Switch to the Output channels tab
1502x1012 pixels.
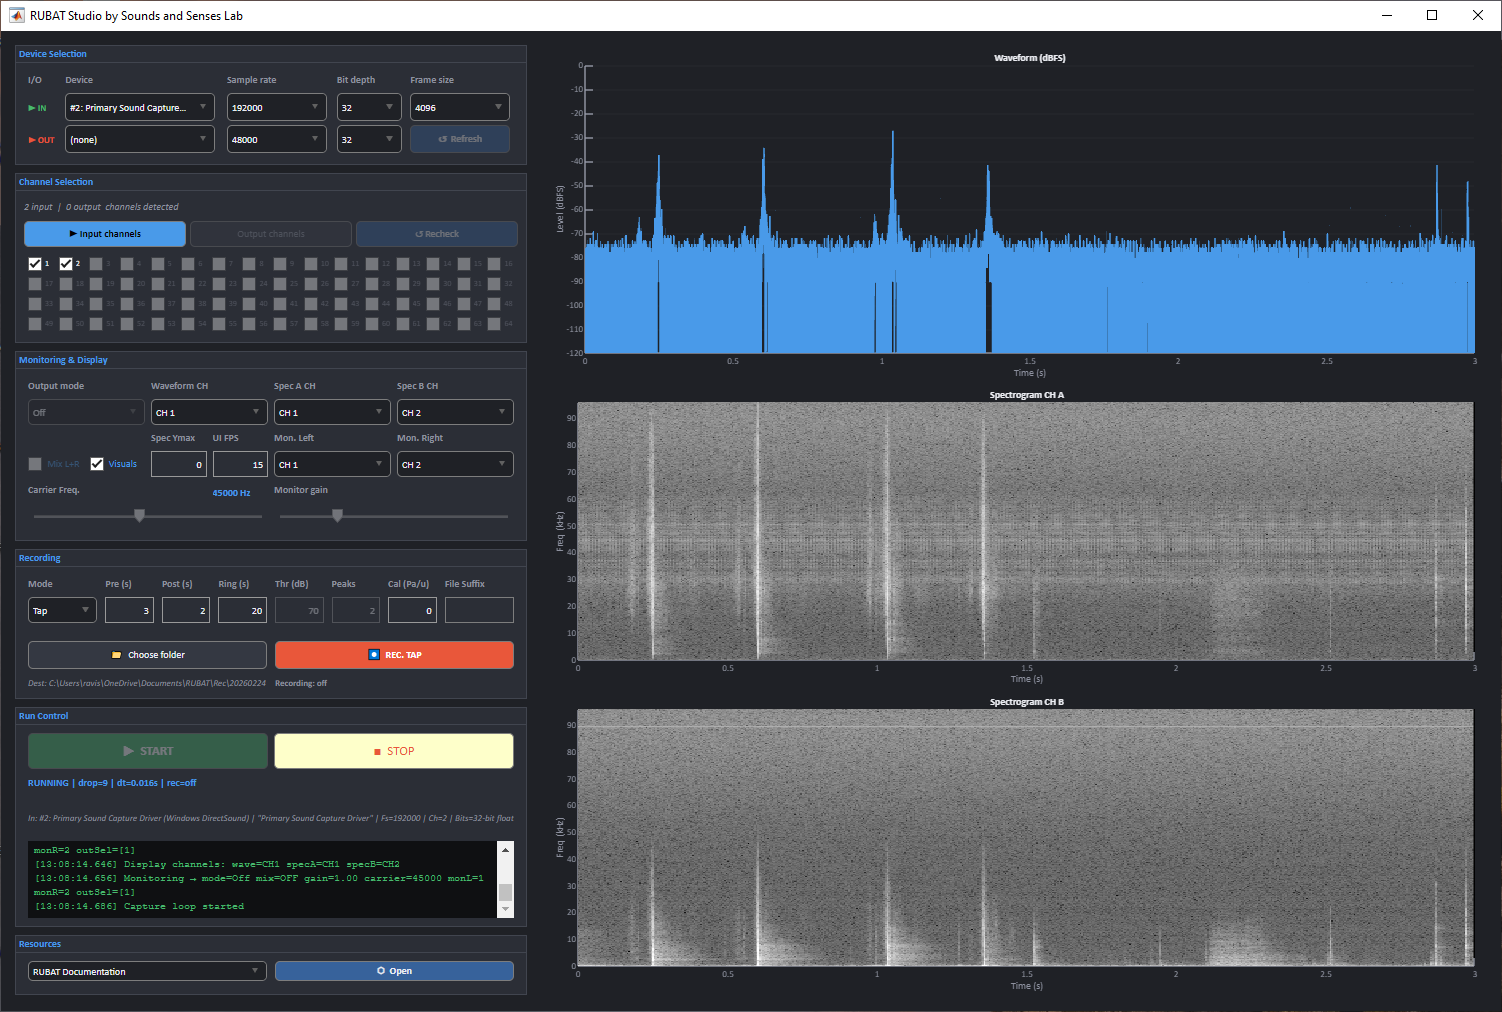pyautogui.click(x=271, y=234)
